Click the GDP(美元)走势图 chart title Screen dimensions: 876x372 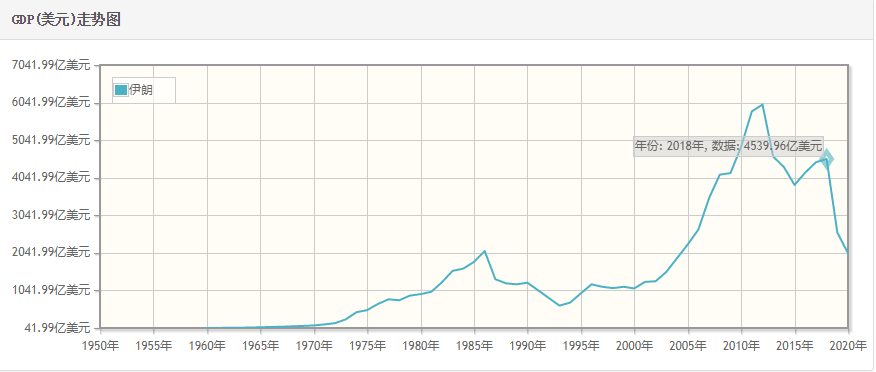pos(66,20)
